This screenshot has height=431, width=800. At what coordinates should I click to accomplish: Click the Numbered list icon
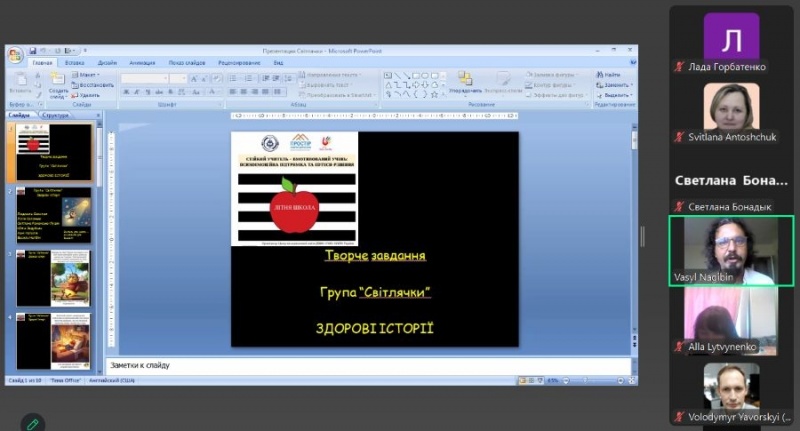point(249,78)
